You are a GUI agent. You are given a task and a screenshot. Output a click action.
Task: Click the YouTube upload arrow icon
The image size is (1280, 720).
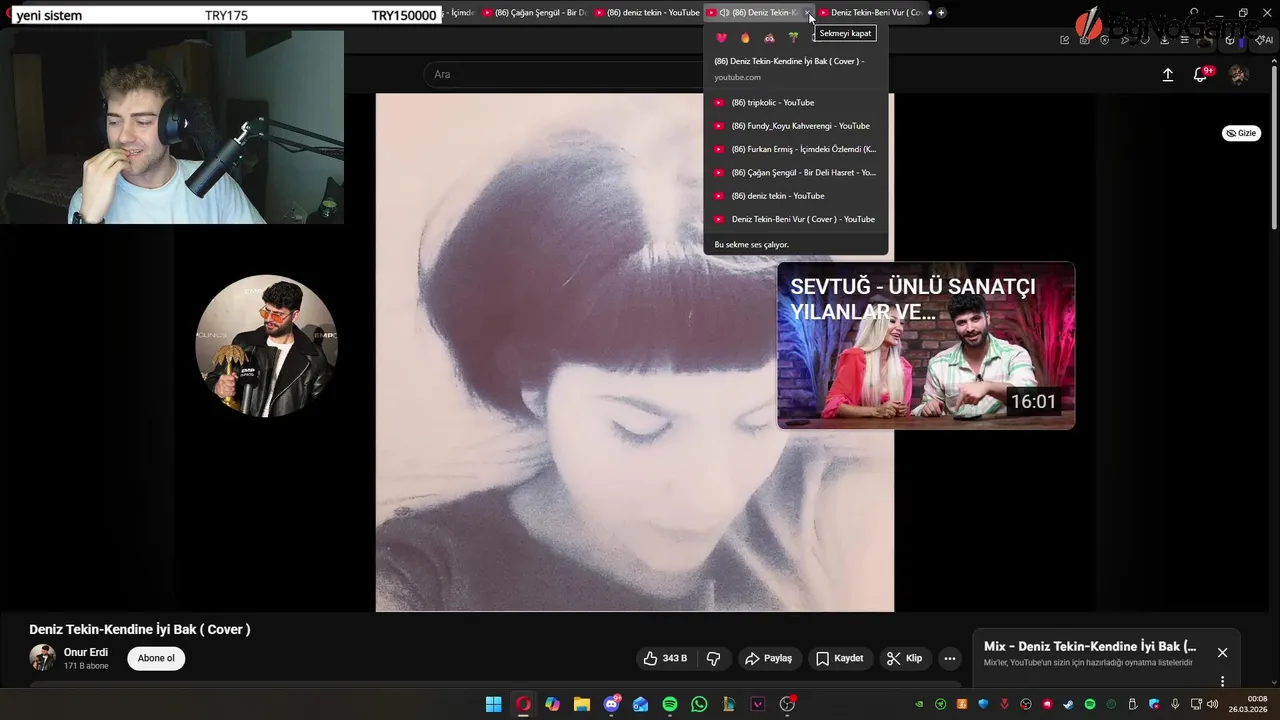click(1167, 75)
